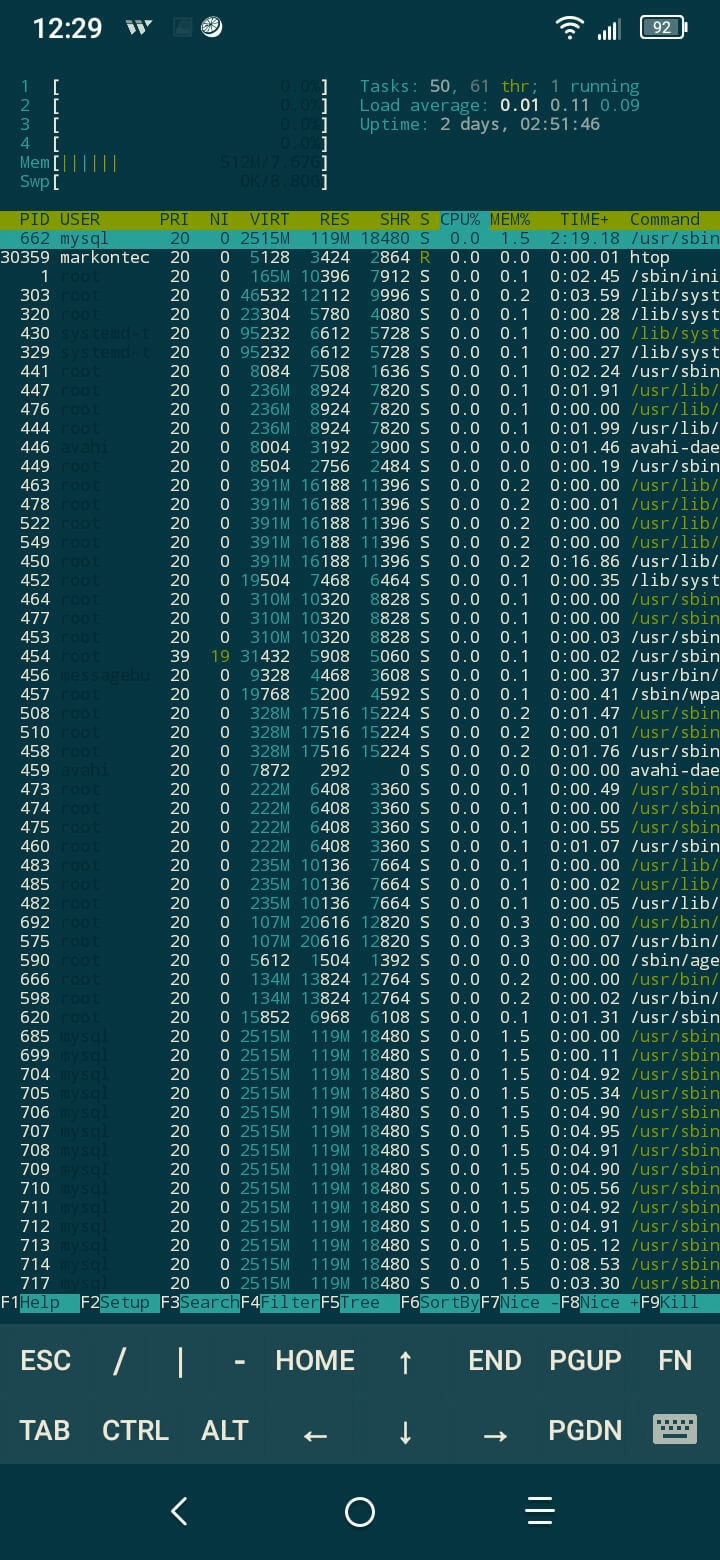The image size is (720, 1560).
Task: Click the Swp usage meter bar
Action: click(175, 182)
